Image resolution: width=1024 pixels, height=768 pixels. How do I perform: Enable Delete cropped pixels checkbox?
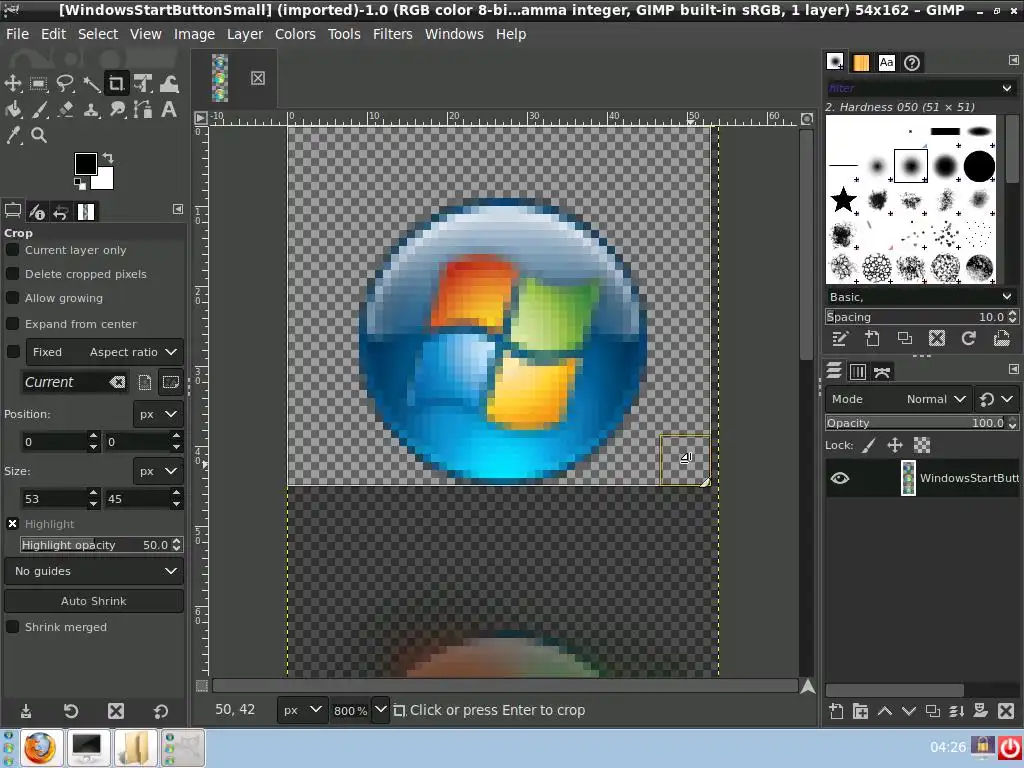coord(12,274)
